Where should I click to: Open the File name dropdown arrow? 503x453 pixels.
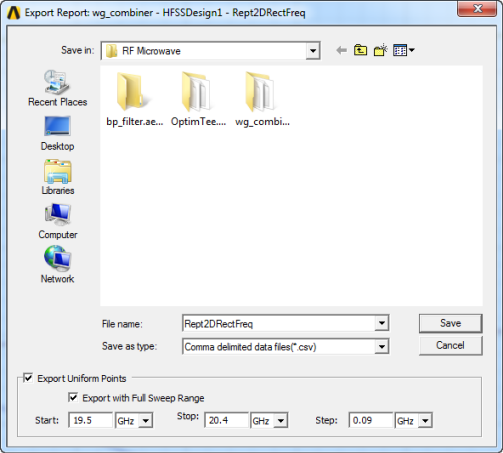(382, 323)
